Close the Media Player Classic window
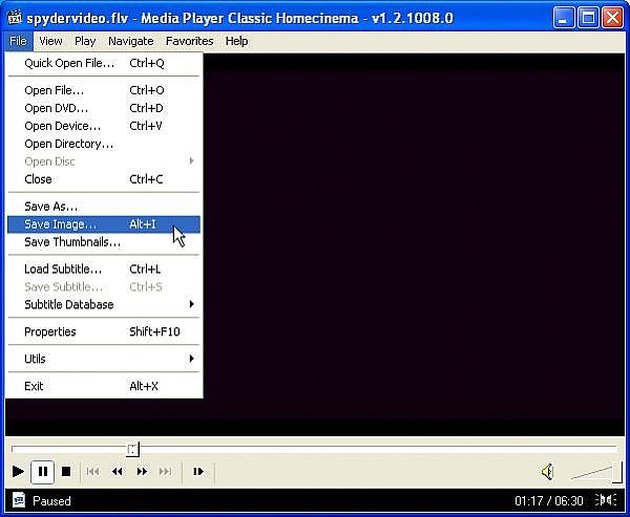This screenshot has height=517, width=630. click(613, 18)
